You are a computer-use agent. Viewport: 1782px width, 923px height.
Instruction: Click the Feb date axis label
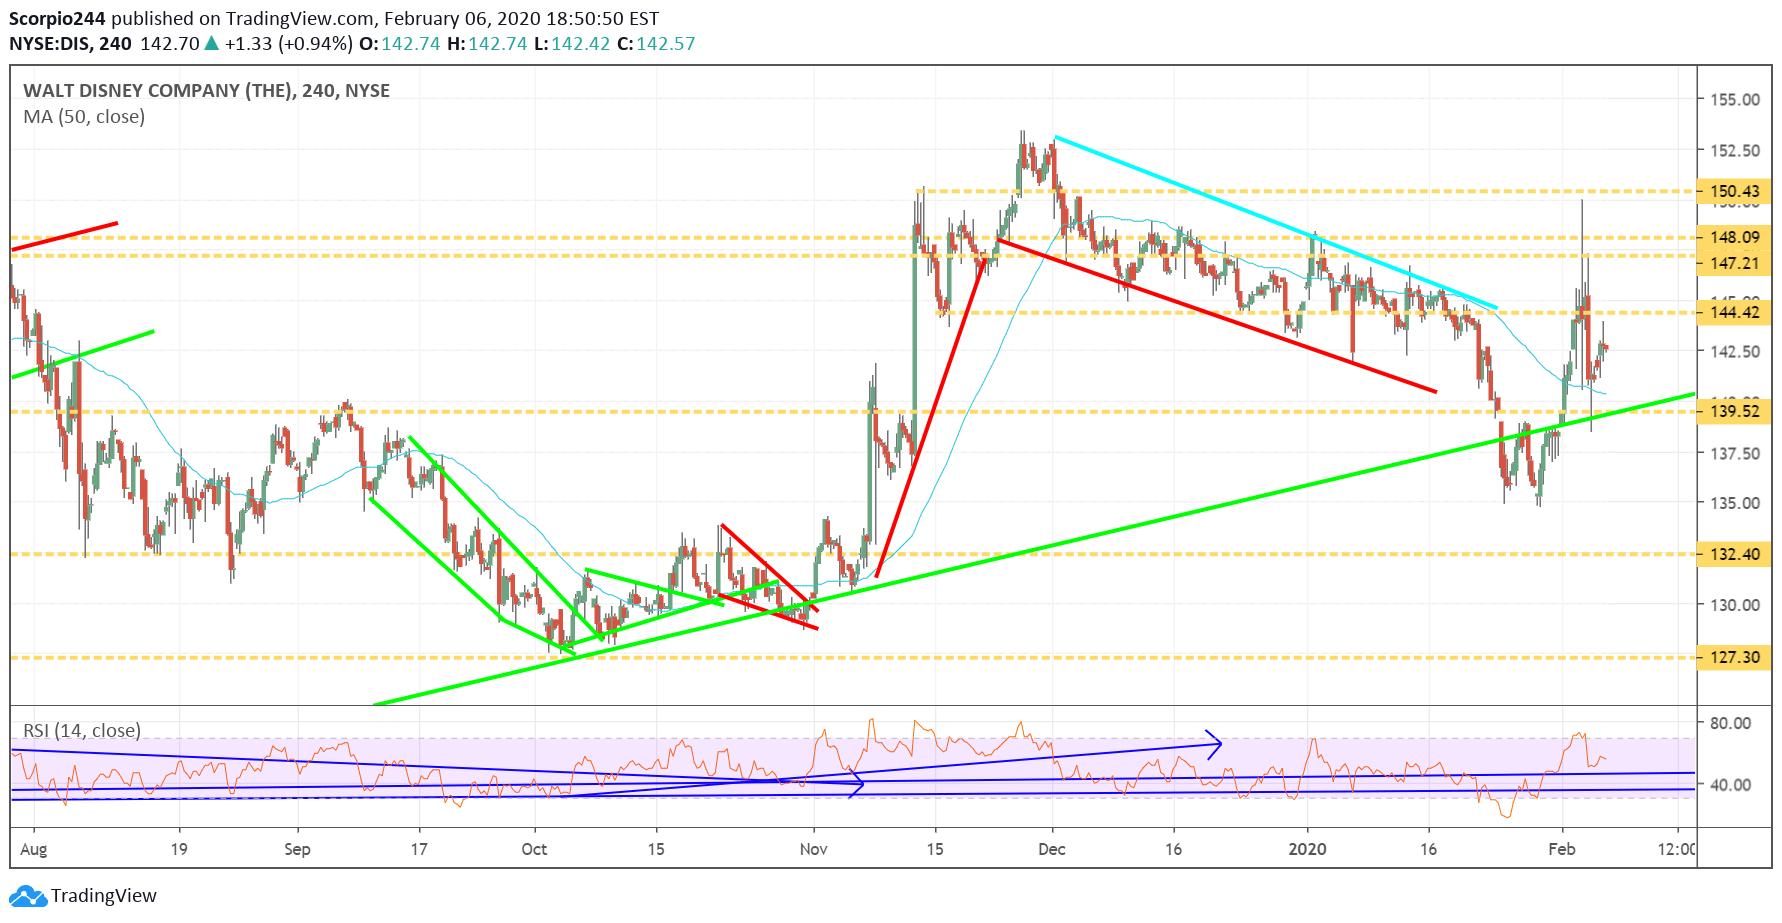click(x=1562, y=849)
